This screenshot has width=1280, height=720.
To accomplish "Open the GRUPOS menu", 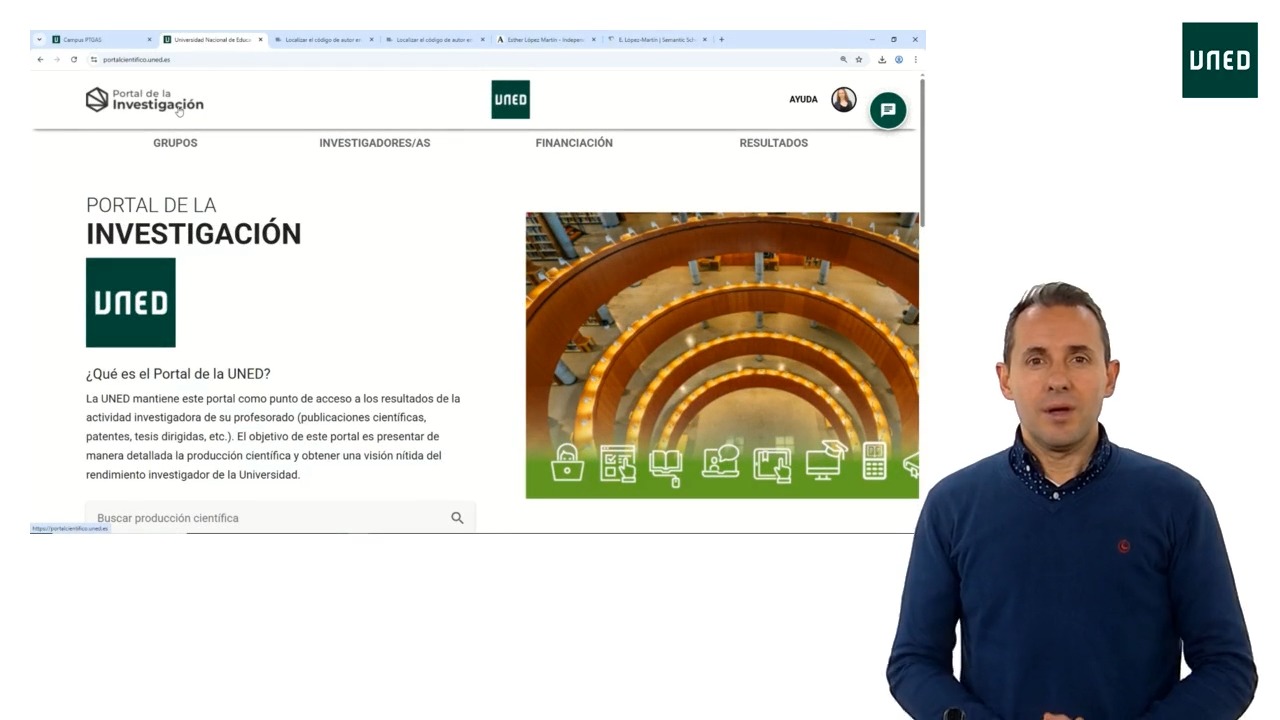I will point(175,143).
